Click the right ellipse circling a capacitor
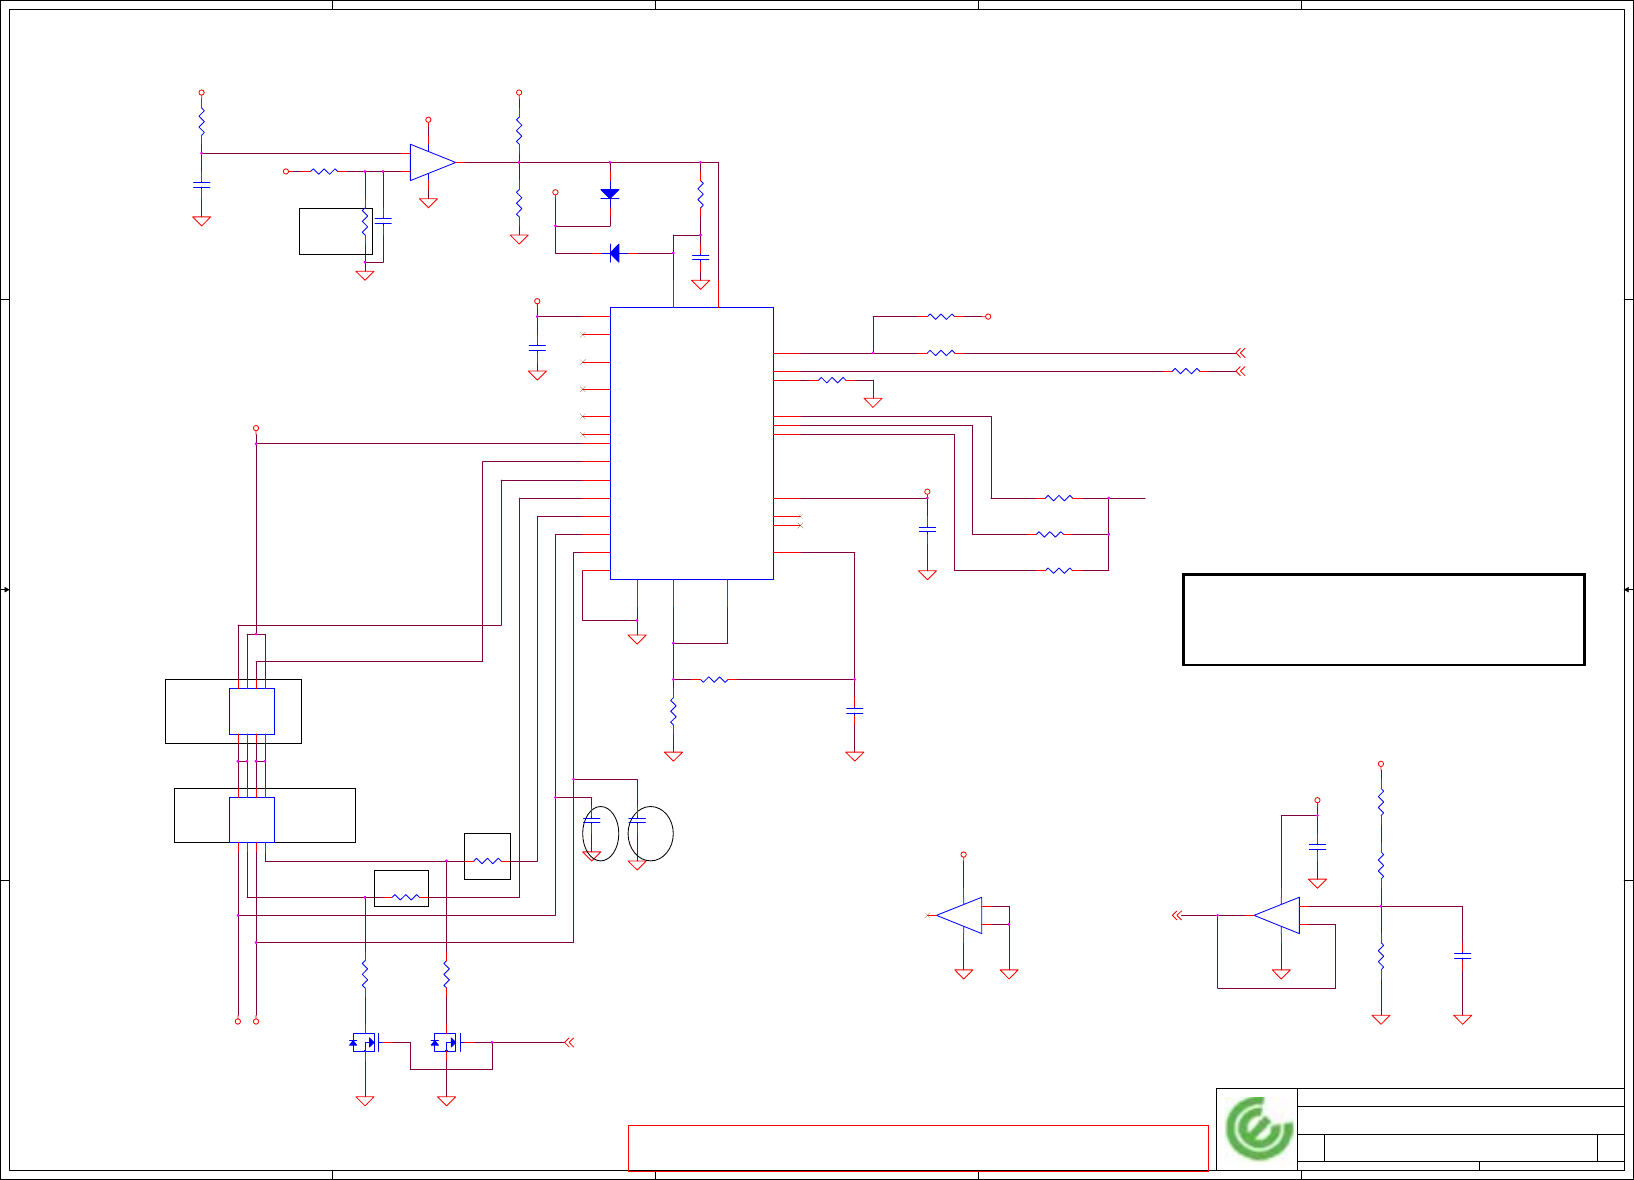The height and width of the screenshot is (1180, 1634). pos(651,833)
